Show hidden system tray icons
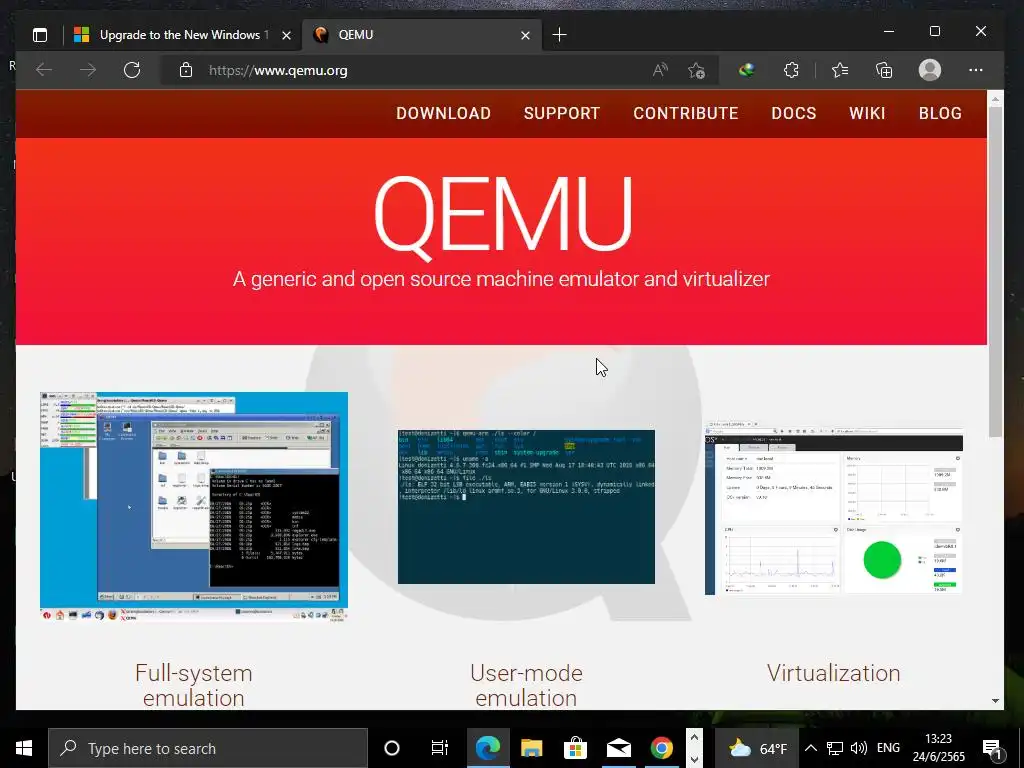The image size is (1024, 768). pyautogui.click(x=810, y=748)
